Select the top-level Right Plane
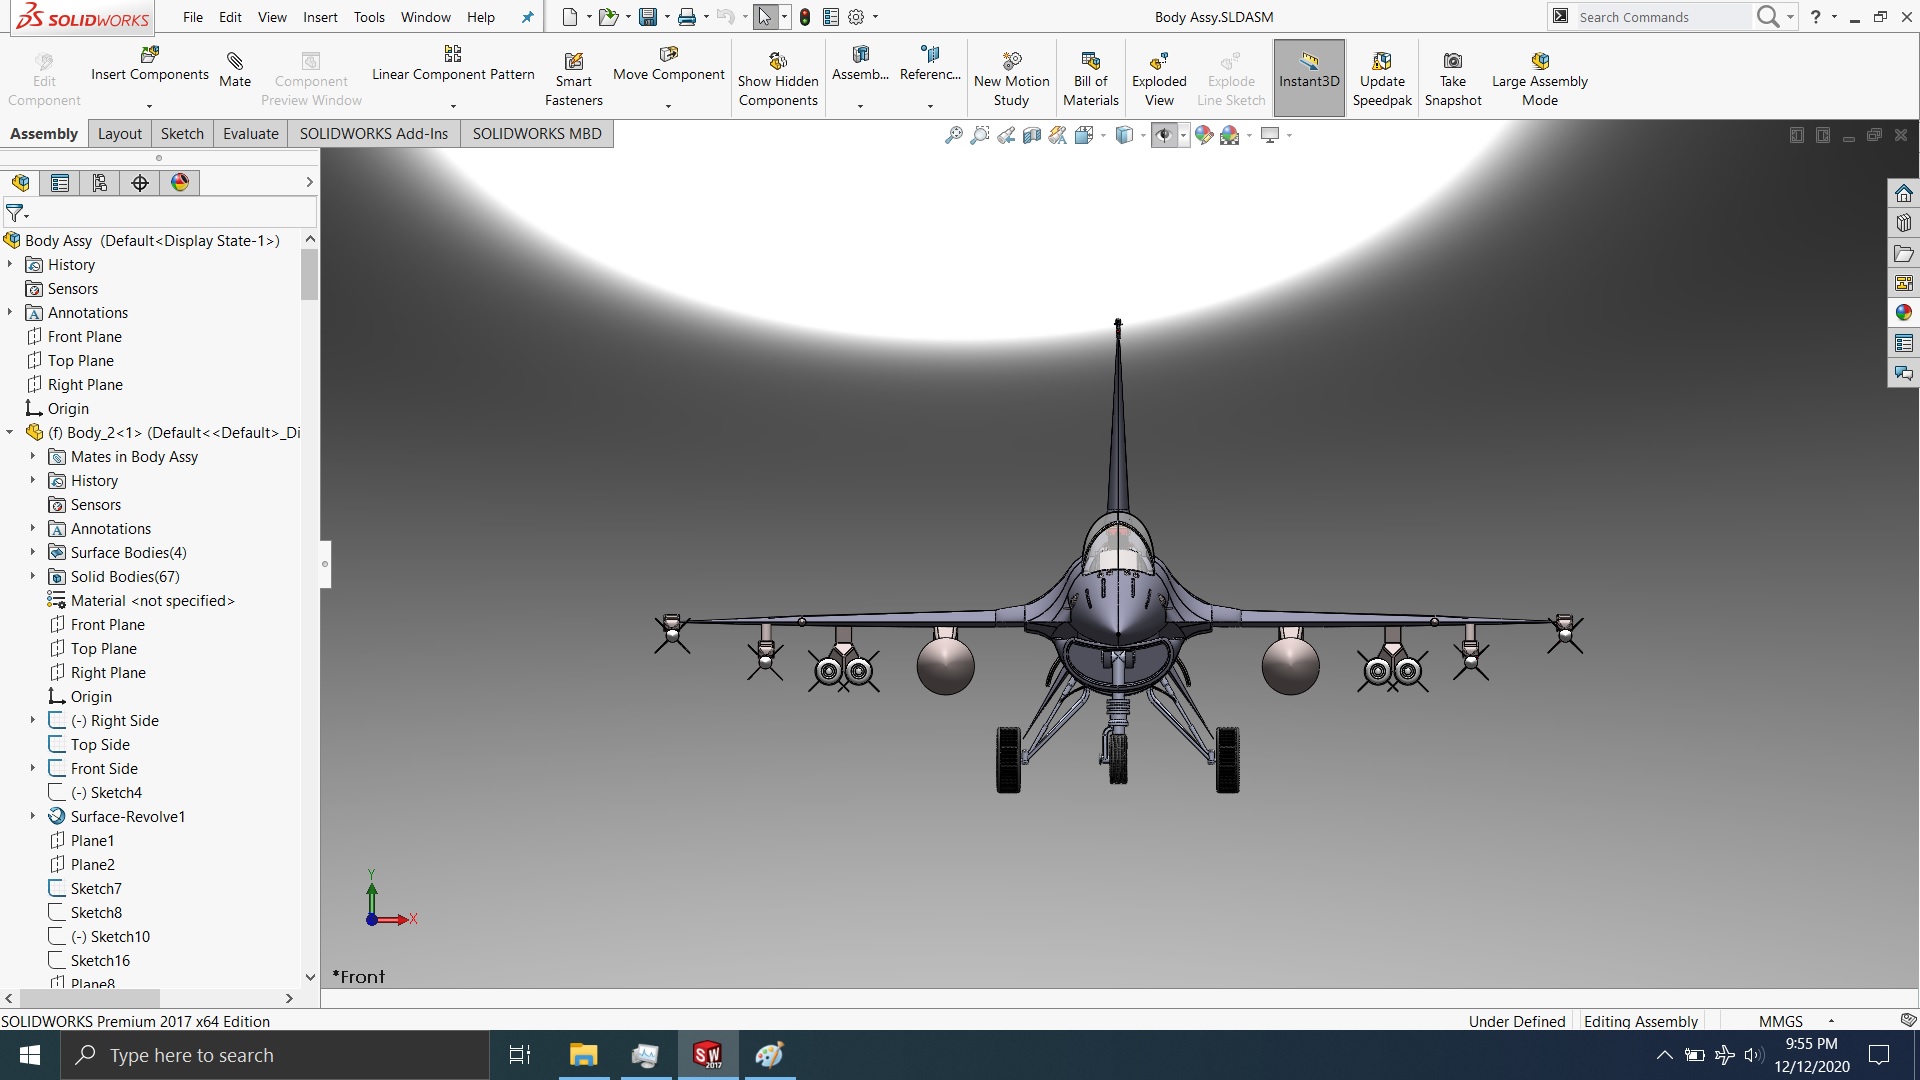Image resolution: width=1920 pixels, height=1080 pixels. [85, 385]
